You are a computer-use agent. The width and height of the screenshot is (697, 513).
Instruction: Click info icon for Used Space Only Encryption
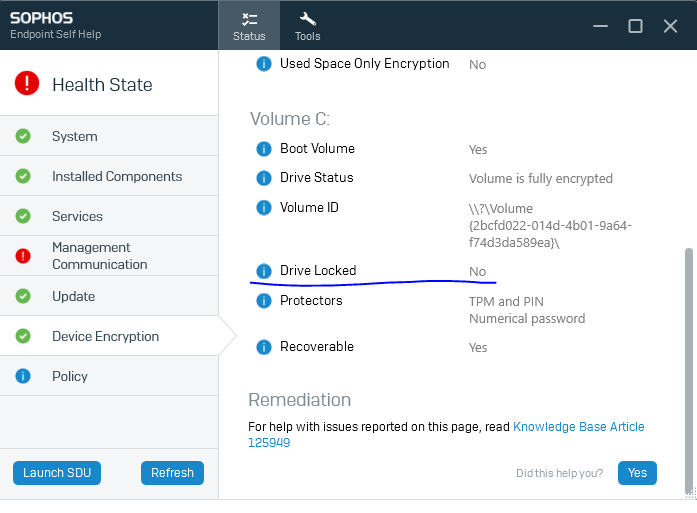264,64
